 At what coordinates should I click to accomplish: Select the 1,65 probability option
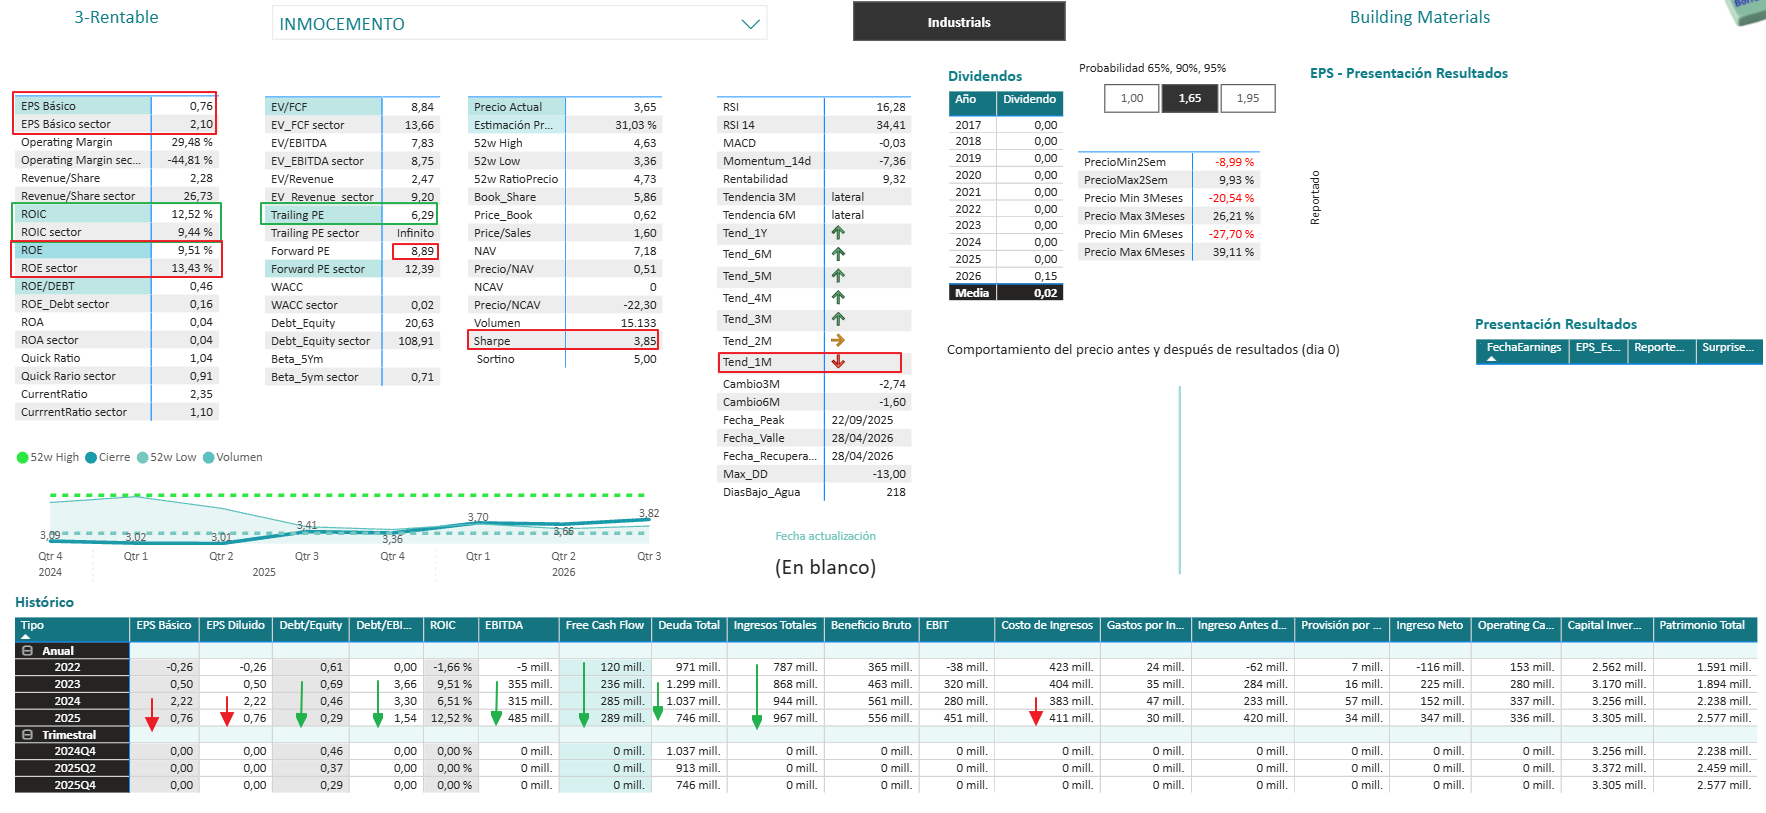[1190, 98]
